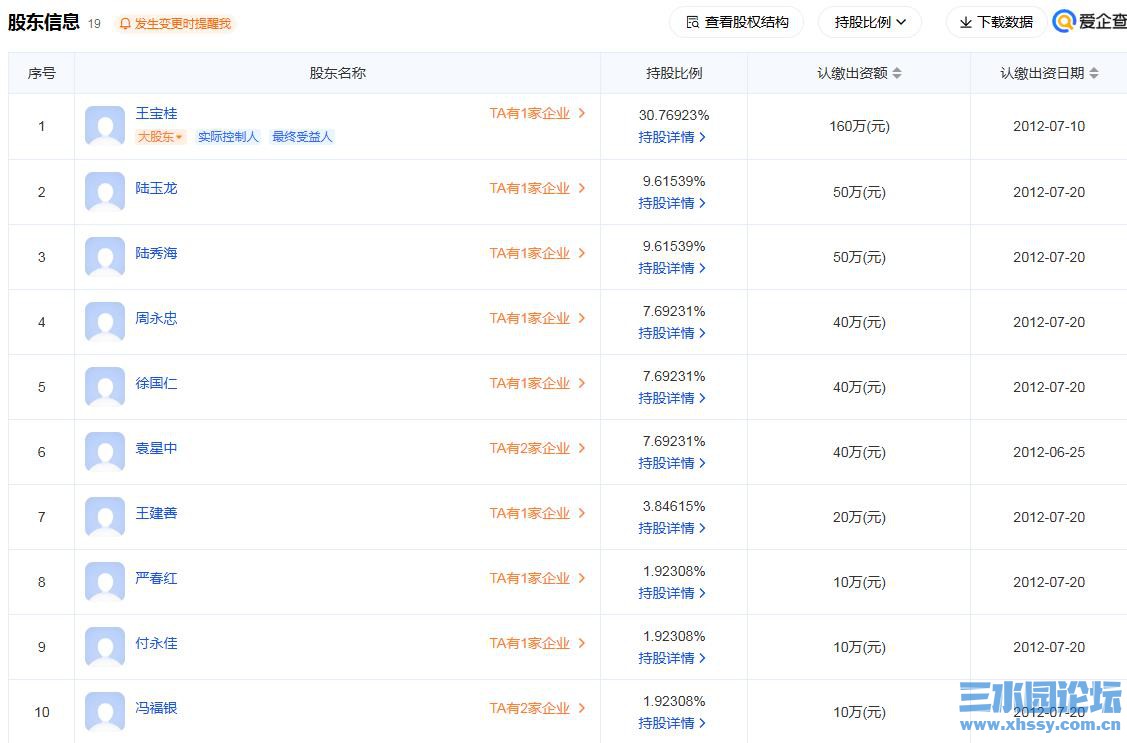Click the download icon in 下载数据

pyautogui.click(x=967, y=22)
